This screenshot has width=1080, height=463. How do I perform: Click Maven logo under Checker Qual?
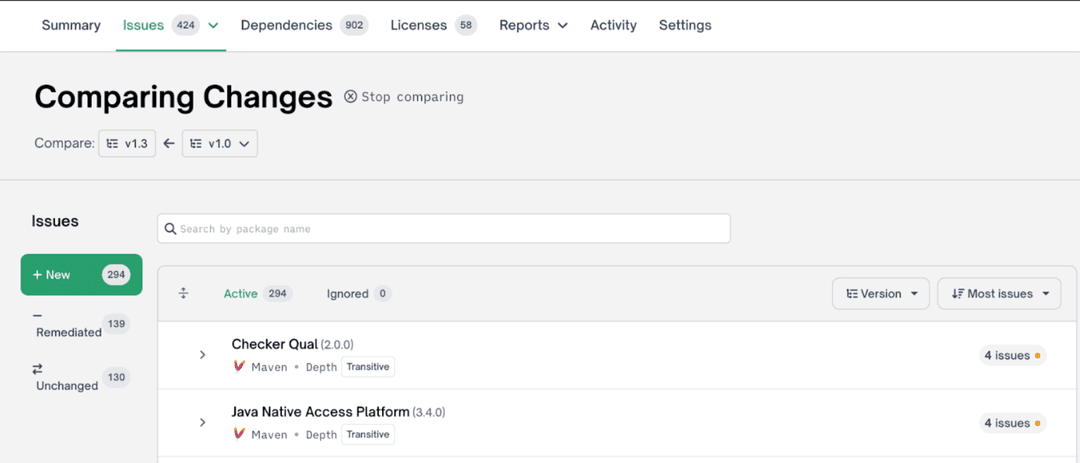pyautogui.click(x=239, y=367)
